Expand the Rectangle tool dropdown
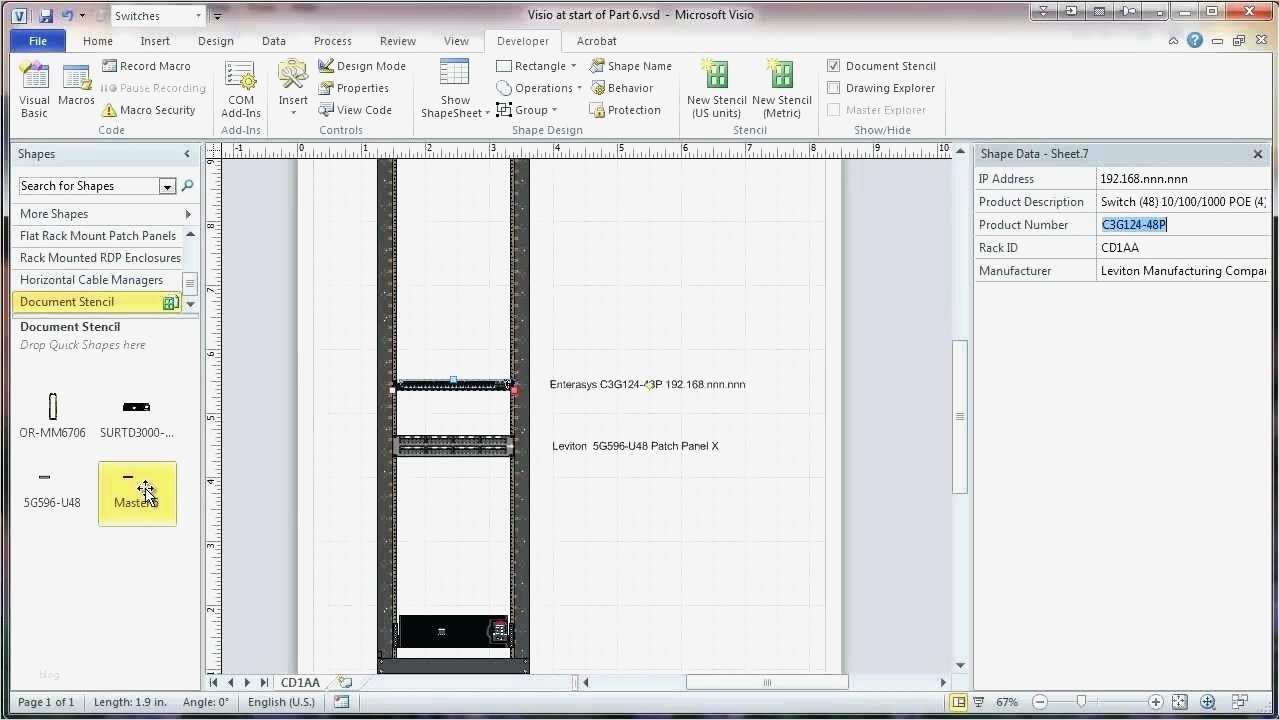Image resolution: width=1280 pixels, height=720 pixels. tap(573, 66)
